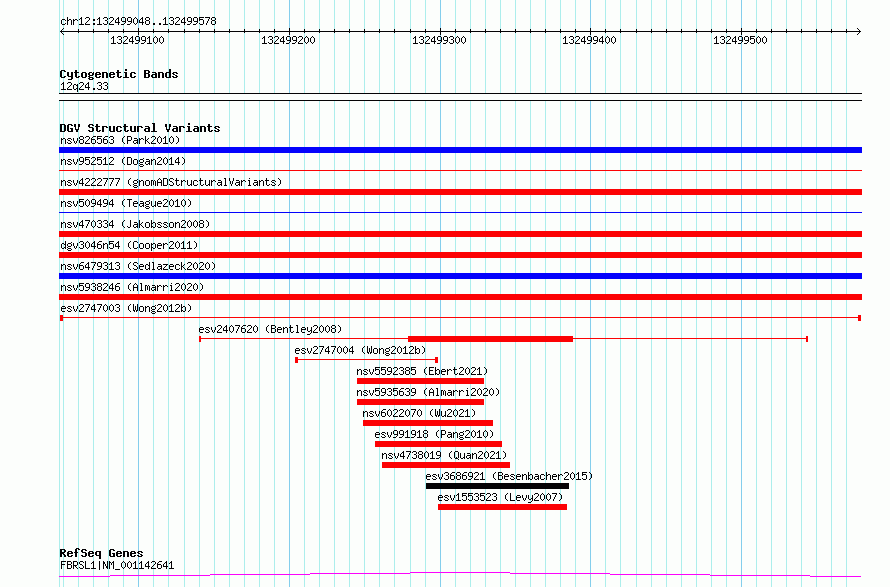This screenshot has height=587, width=890.
Task: Click the nsv509494 (Teague2010) label
Action: [126, 203]
